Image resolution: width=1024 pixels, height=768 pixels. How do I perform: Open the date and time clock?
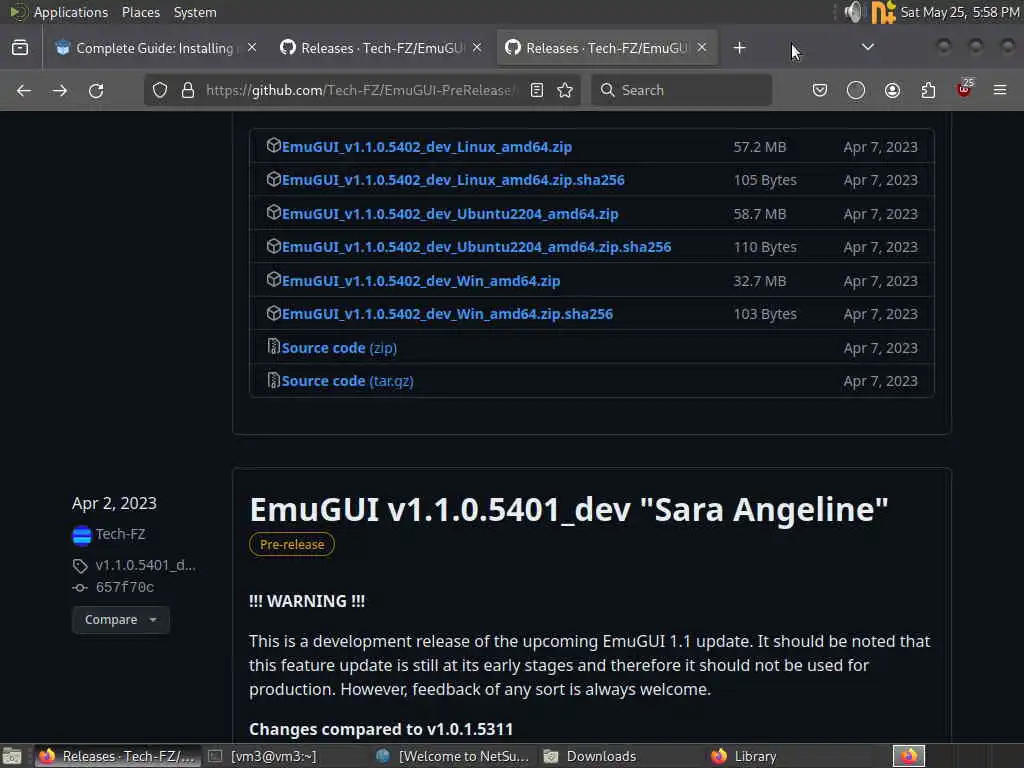(x=960, y=12)
